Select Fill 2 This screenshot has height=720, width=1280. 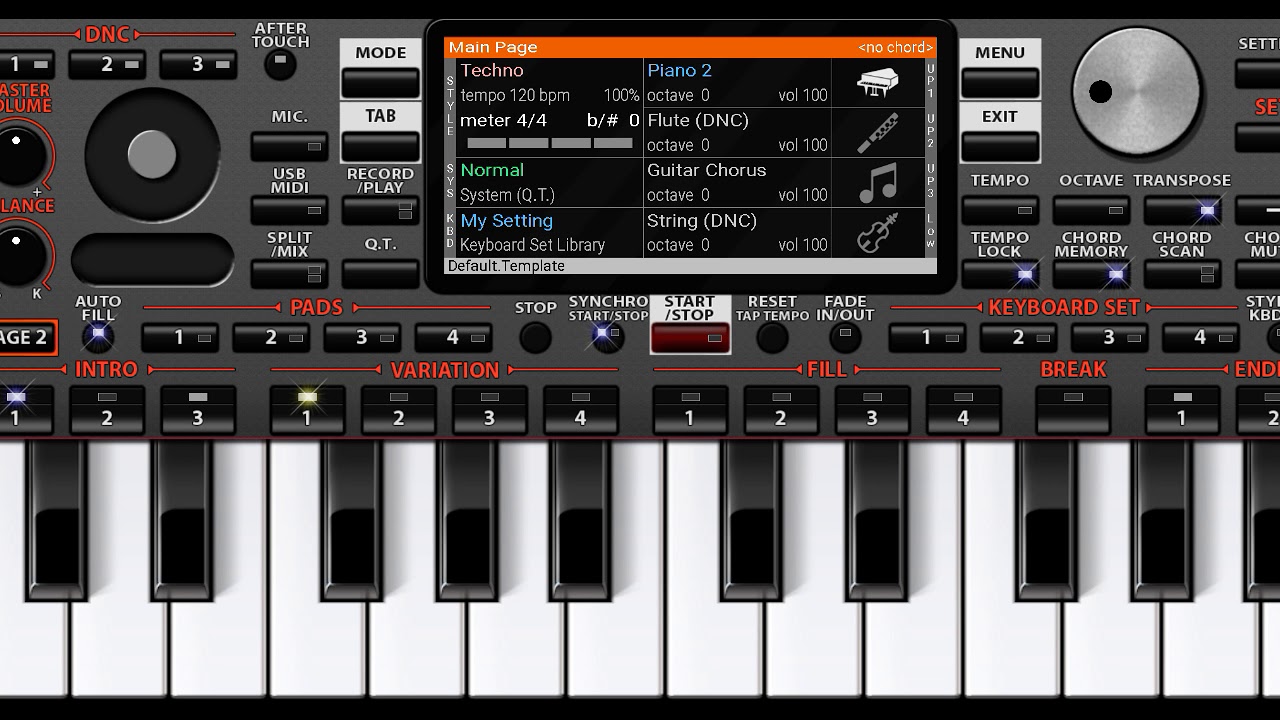pos(781,409)
